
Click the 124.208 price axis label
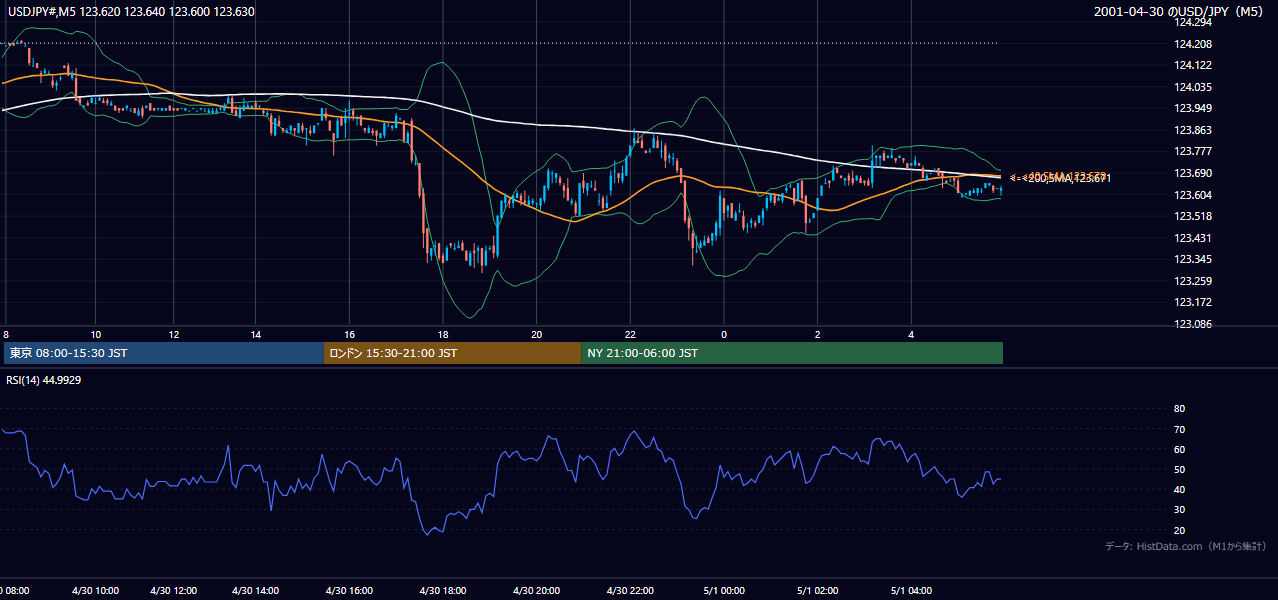[1193, 44]
